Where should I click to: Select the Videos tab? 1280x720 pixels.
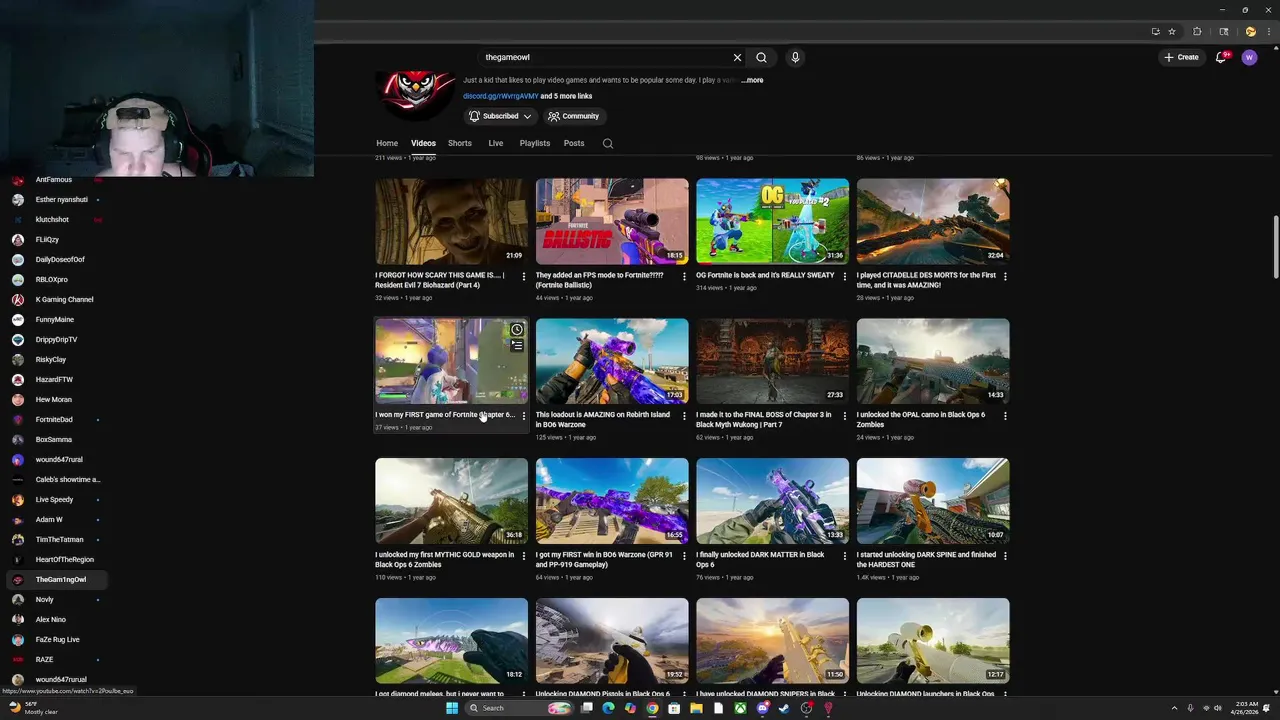[x=423, y=143]
